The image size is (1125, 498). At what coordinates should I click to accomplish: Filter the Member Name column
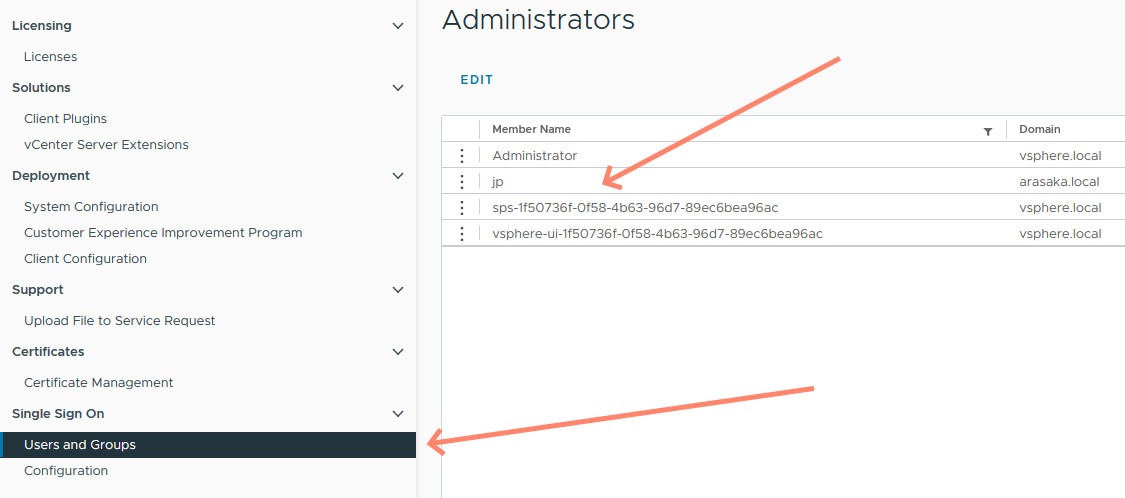[x=988, y=130]
